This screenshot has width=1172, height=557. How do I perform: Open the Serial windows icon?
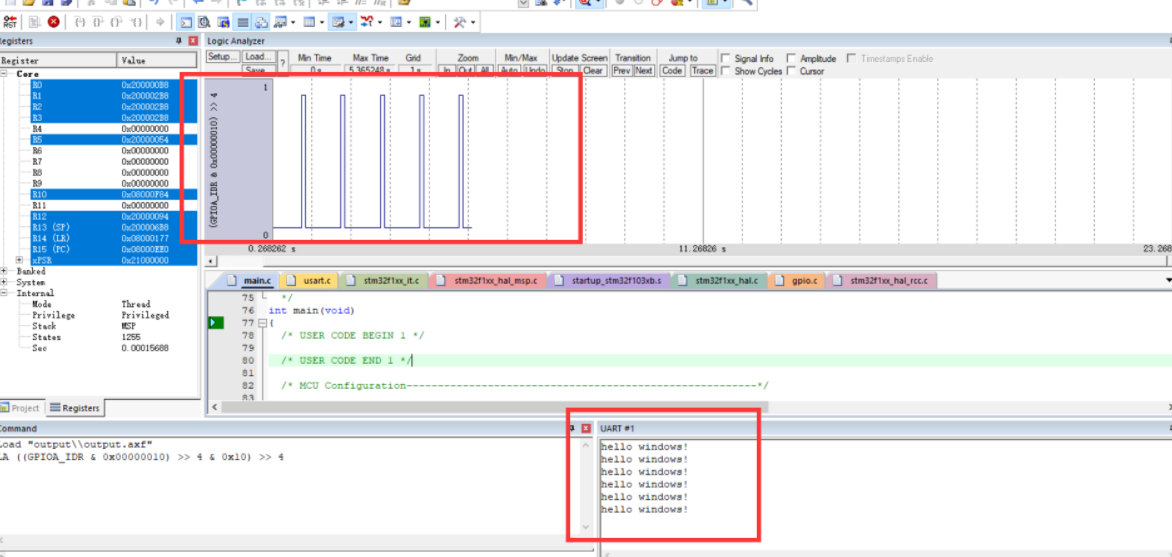pos(340,22)
